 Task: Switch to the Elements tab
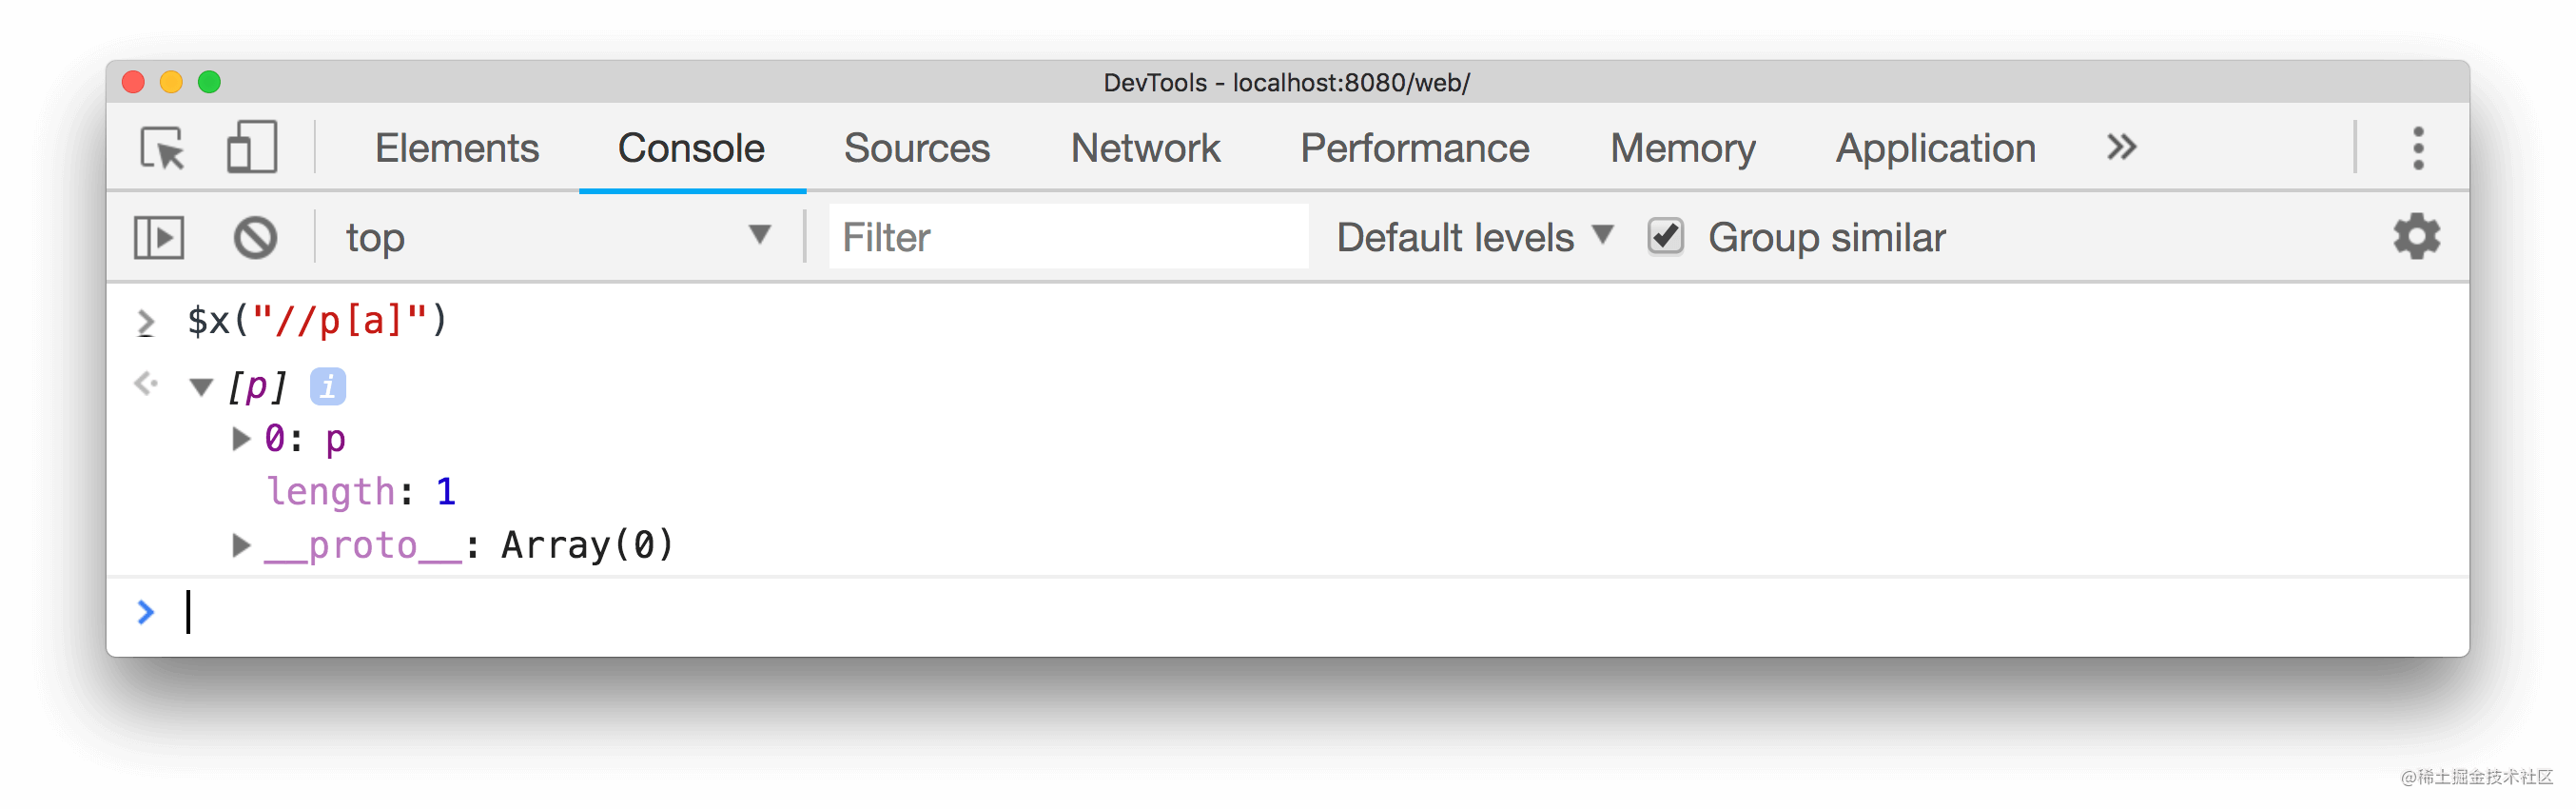[x=457, y=148]
